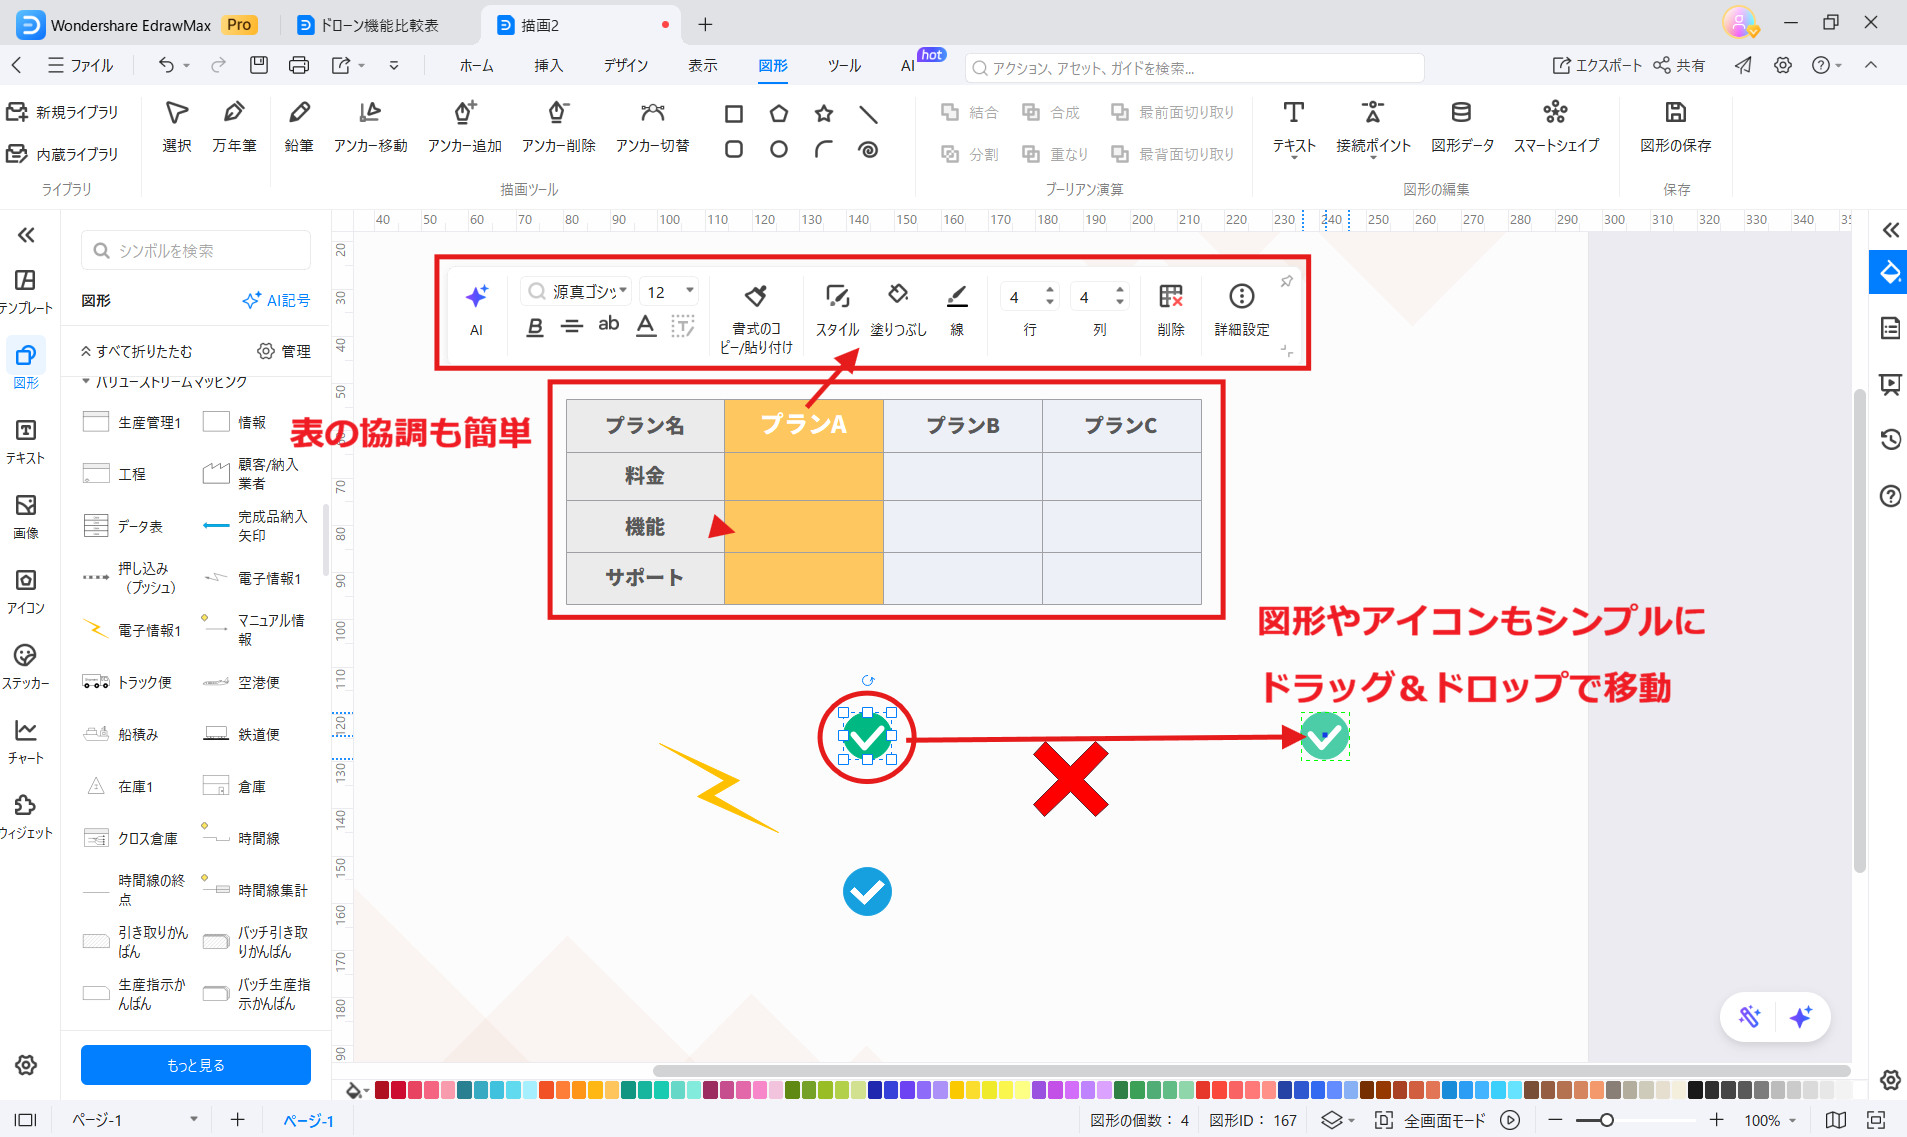The image size is (1907, 1137).
Task: Select the arc drawing tool
Action: point(824,150)
